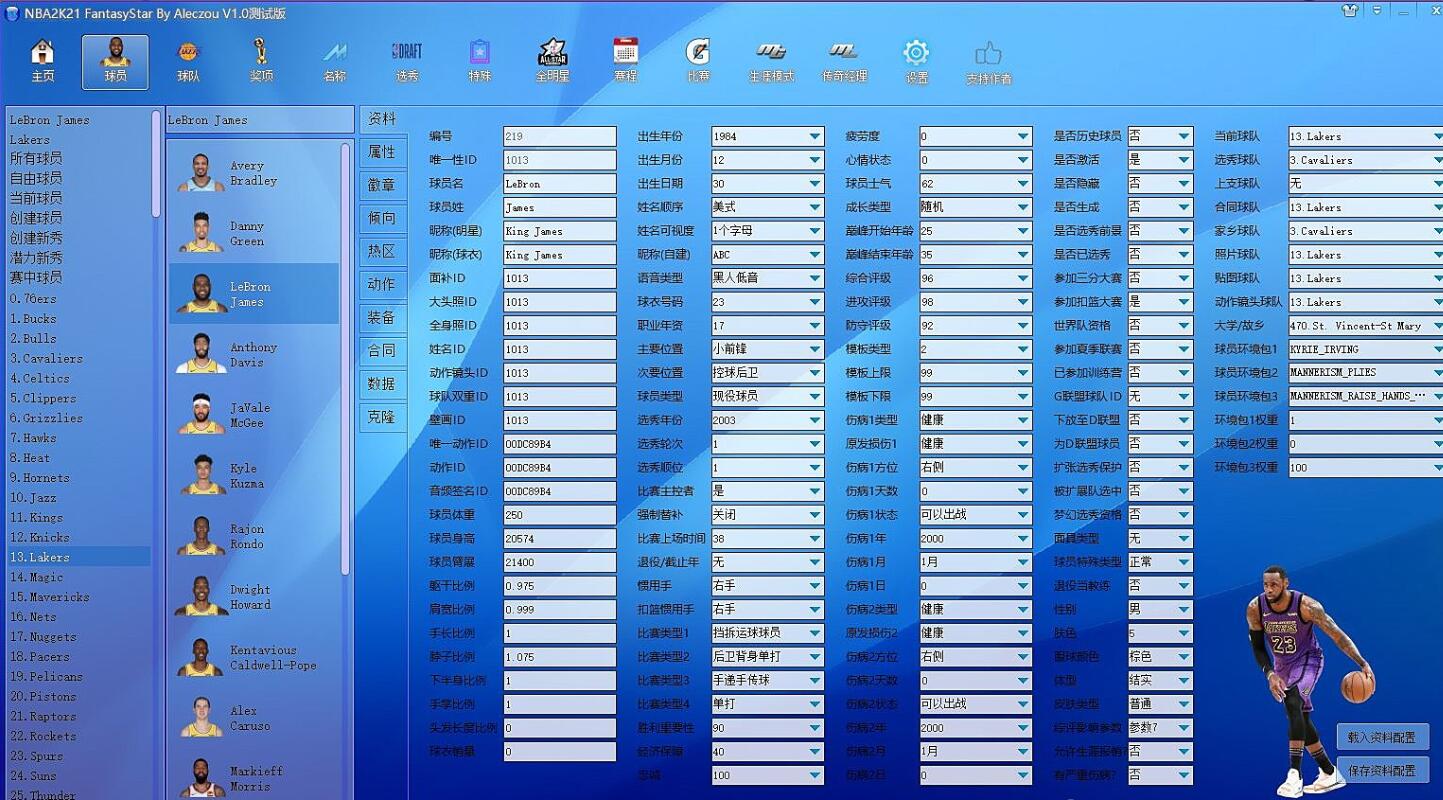Select 13.Lakers in the left team list
1443x800 pixels.
(78, 557)
